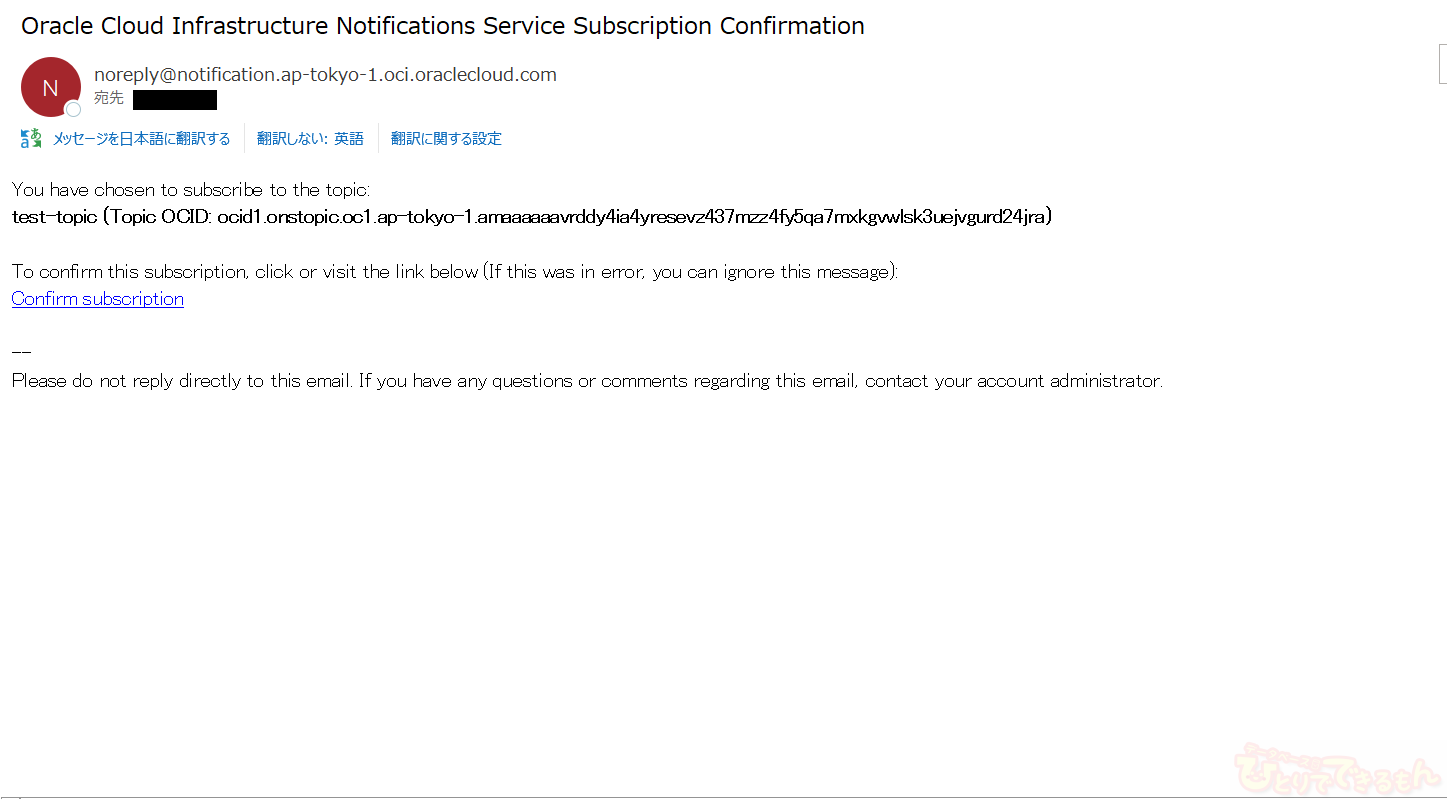Viewport: 1447px width, 799px height.
Task: Click the Topic OCID string
Action: click(x=632, y=217)
